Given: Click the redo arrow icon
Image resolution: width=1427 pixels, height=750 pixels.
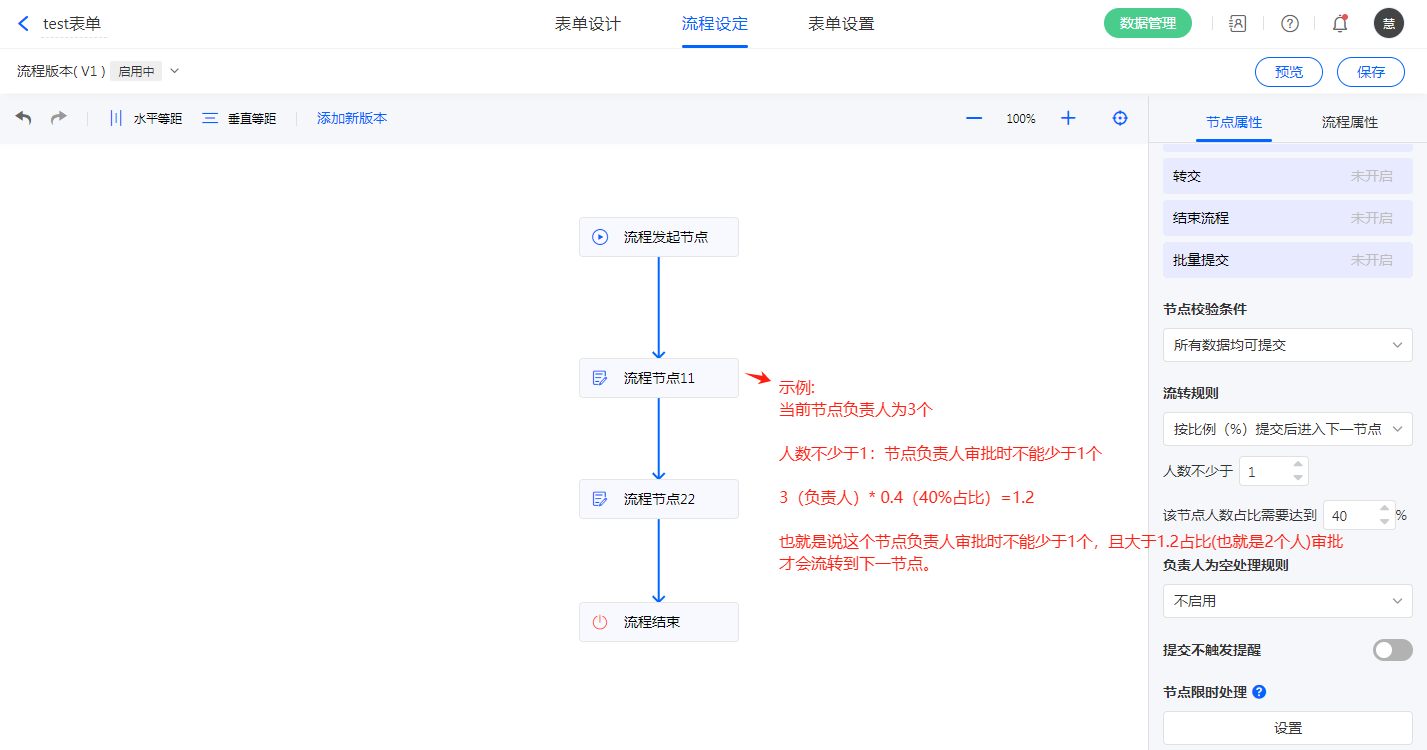Looking at the screenshot, I should [x=59, y=118].
